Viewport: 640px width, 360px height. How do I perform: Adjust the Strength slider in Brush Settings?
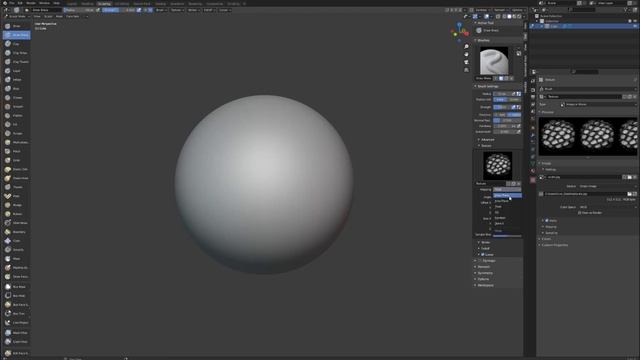tap(502, 107)
